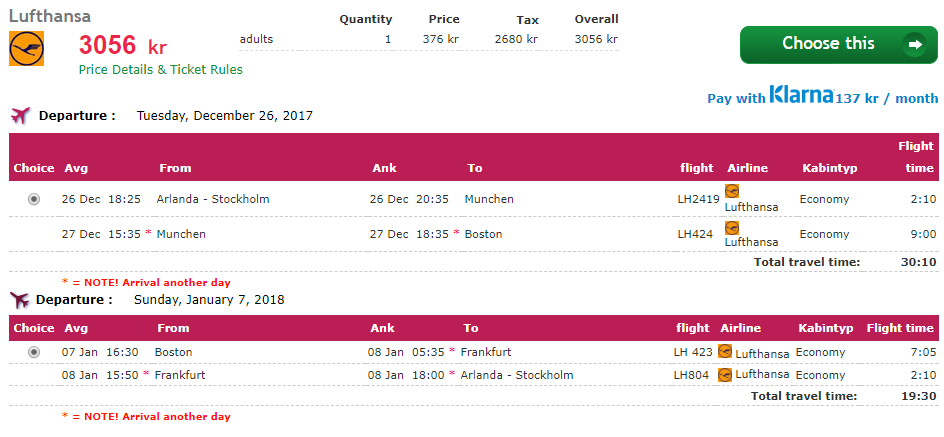Viewport: 944px width, 437px height.
Task: Select the Boston to Frankfurt return flight
Action: pos(34,352)
